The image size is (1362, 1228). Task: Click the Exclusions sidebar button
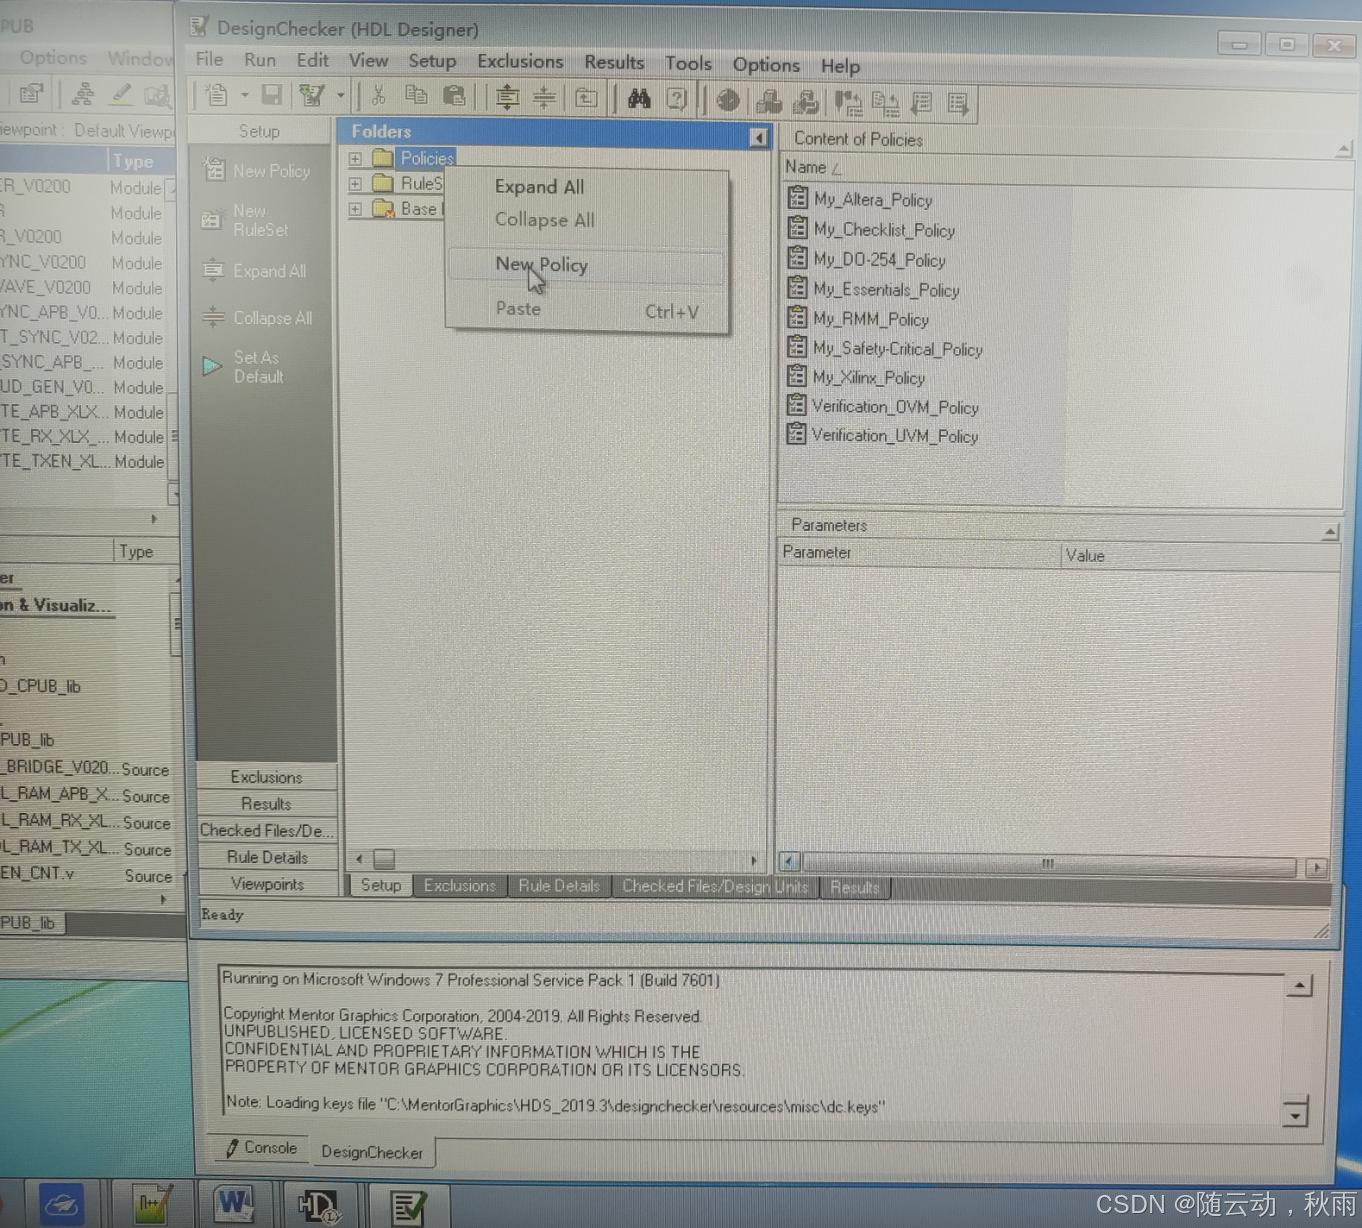pyautogui.click(x=266, y=777)
